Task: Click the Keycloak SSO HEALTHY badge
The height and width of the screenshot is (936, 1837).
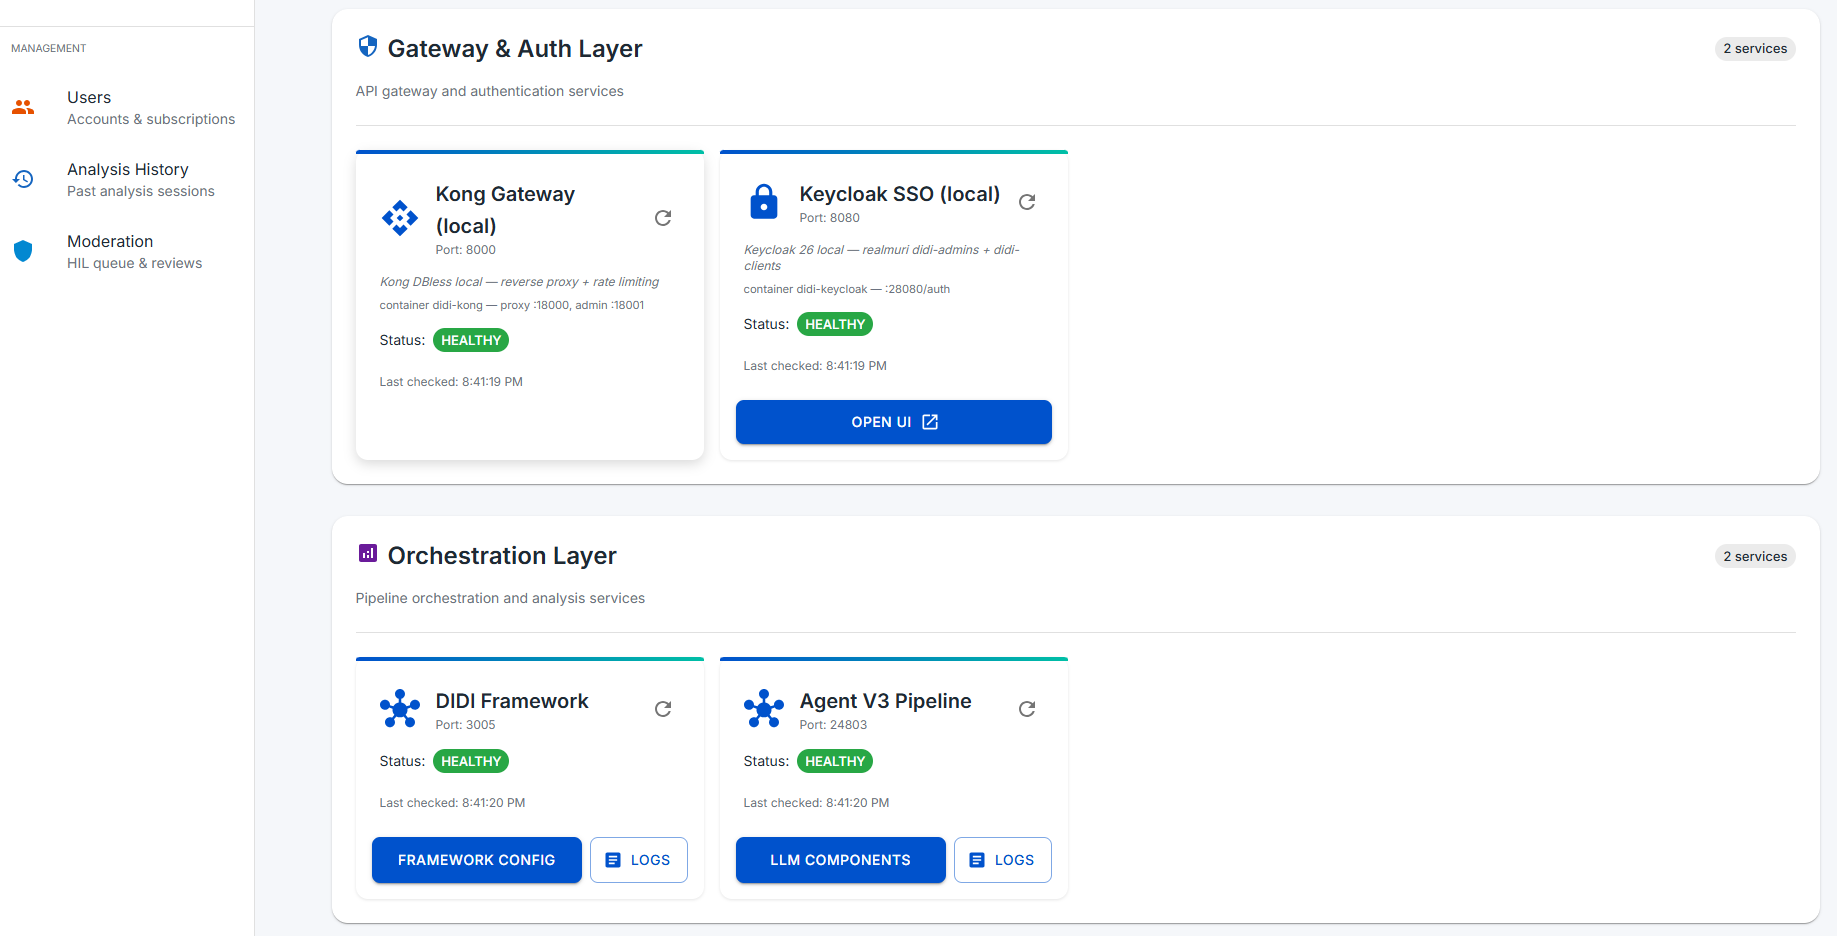Action: pos(835,324)
